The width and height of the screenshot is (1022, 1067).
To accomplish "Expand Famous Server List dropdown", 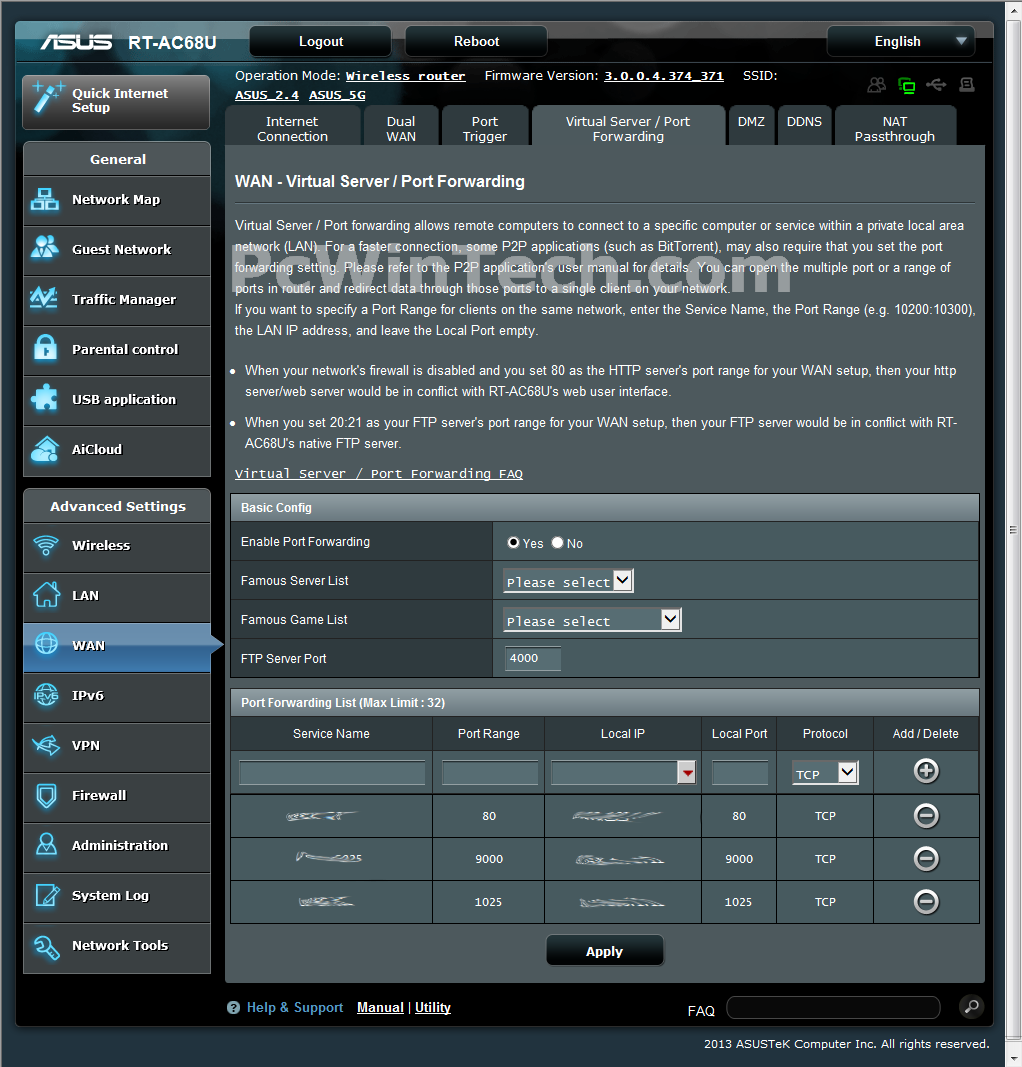I will (x=568, y=581).
